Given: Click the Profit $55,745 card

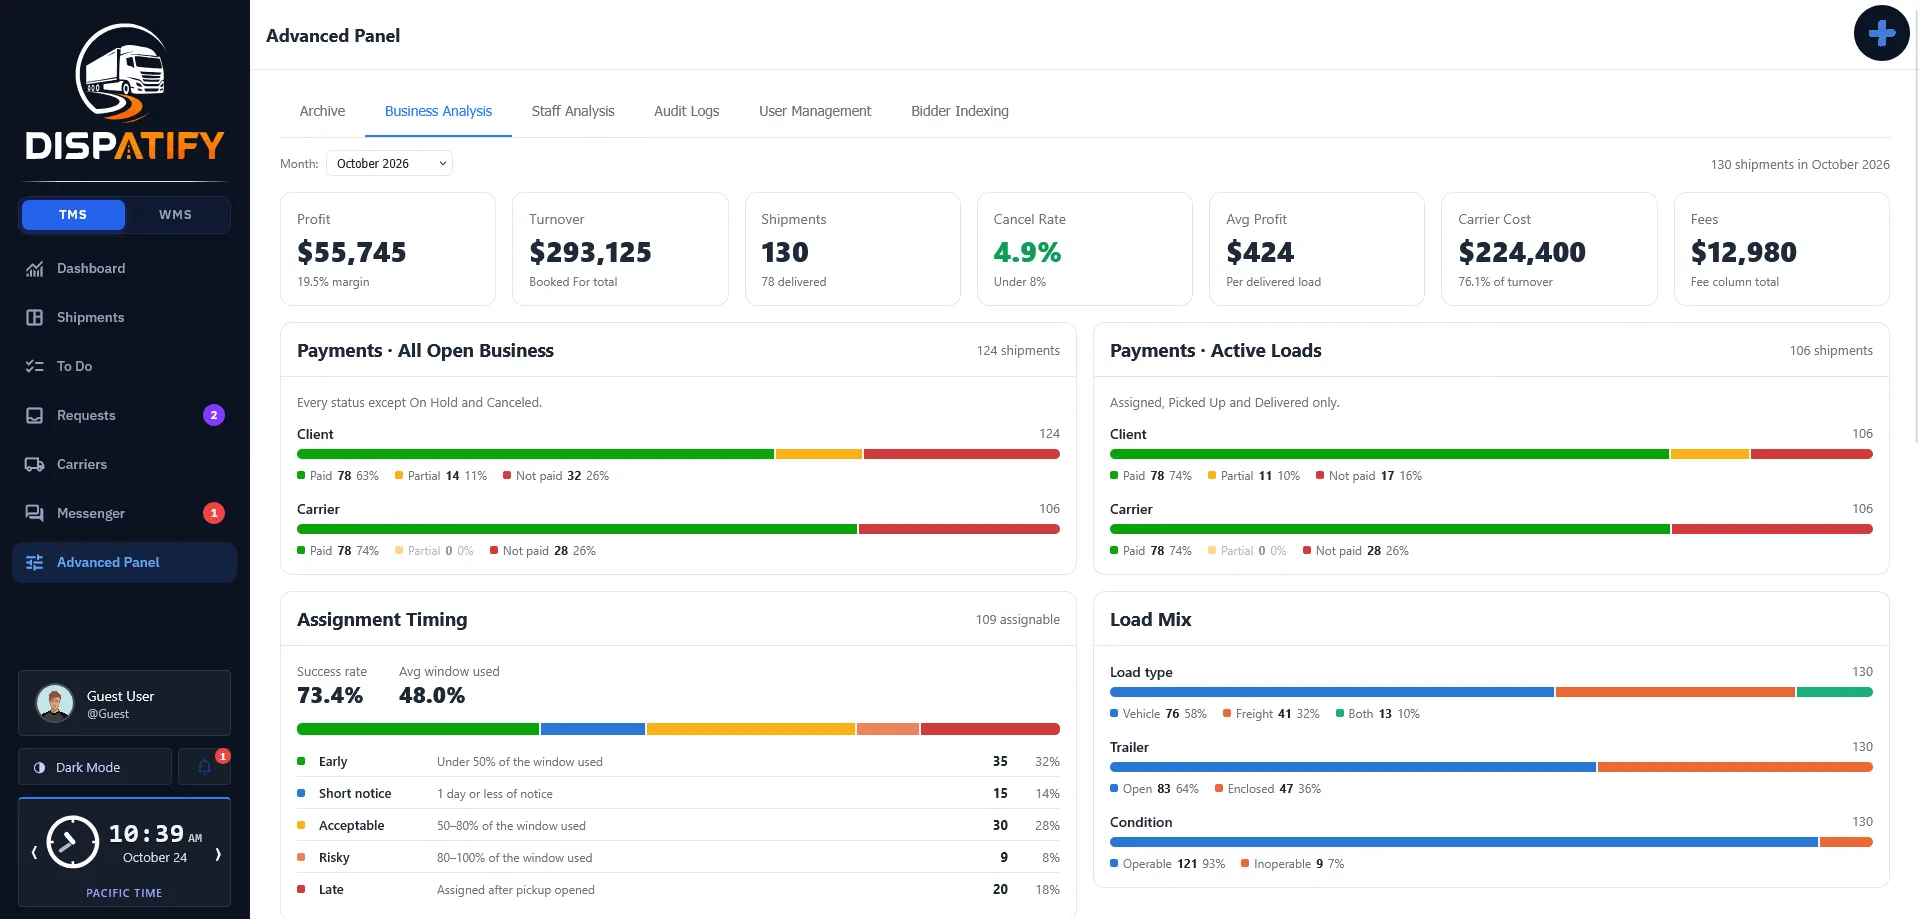Looking at the screenshot, I should [x=388, y=249].
